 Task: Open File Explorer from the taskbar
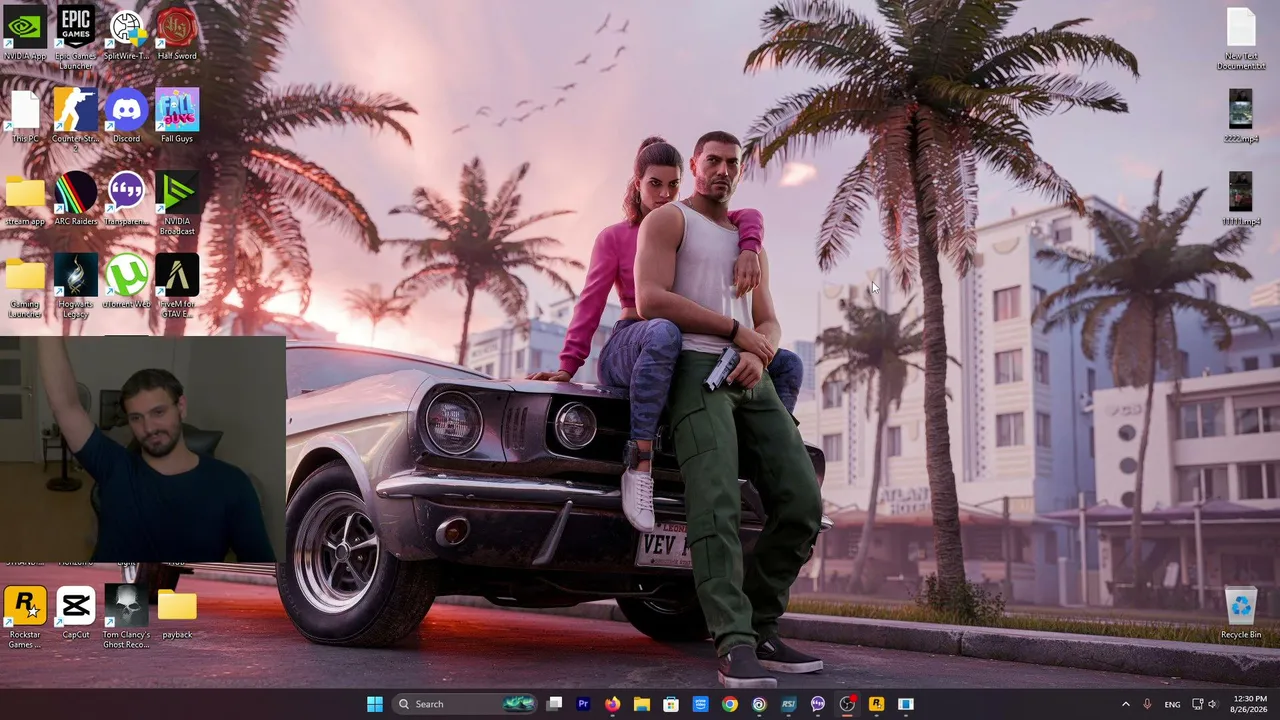point(642,704)
